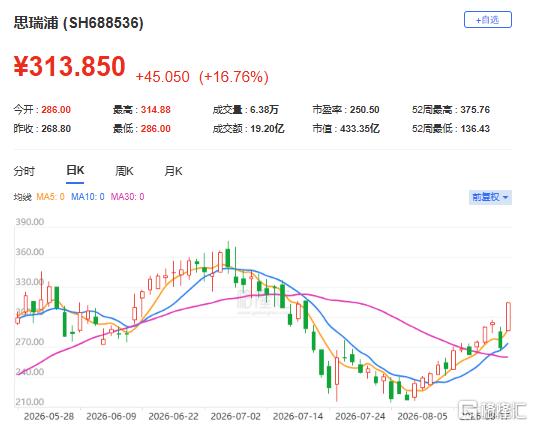Add stock with the +自选 button

click(487, 20)
